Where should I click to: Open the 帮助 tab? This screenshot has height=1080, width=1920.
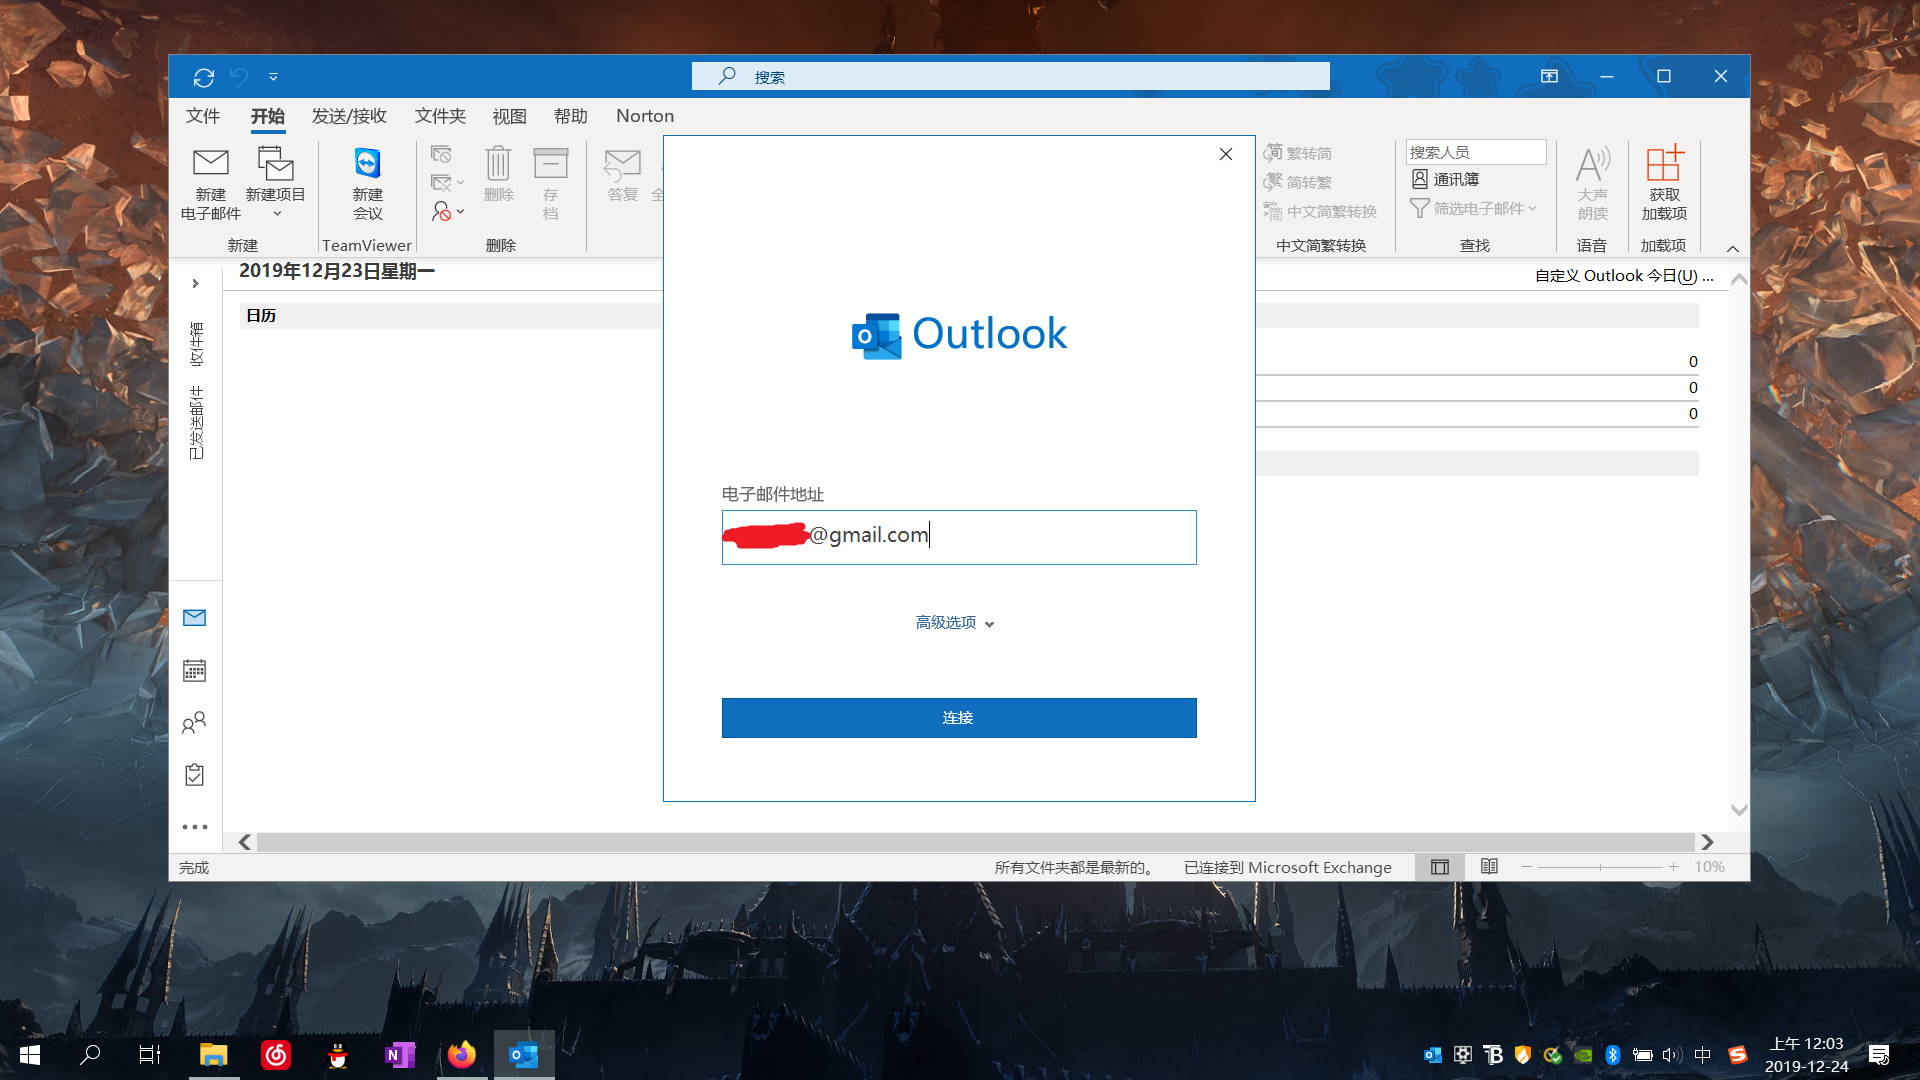tap(571, 116)
